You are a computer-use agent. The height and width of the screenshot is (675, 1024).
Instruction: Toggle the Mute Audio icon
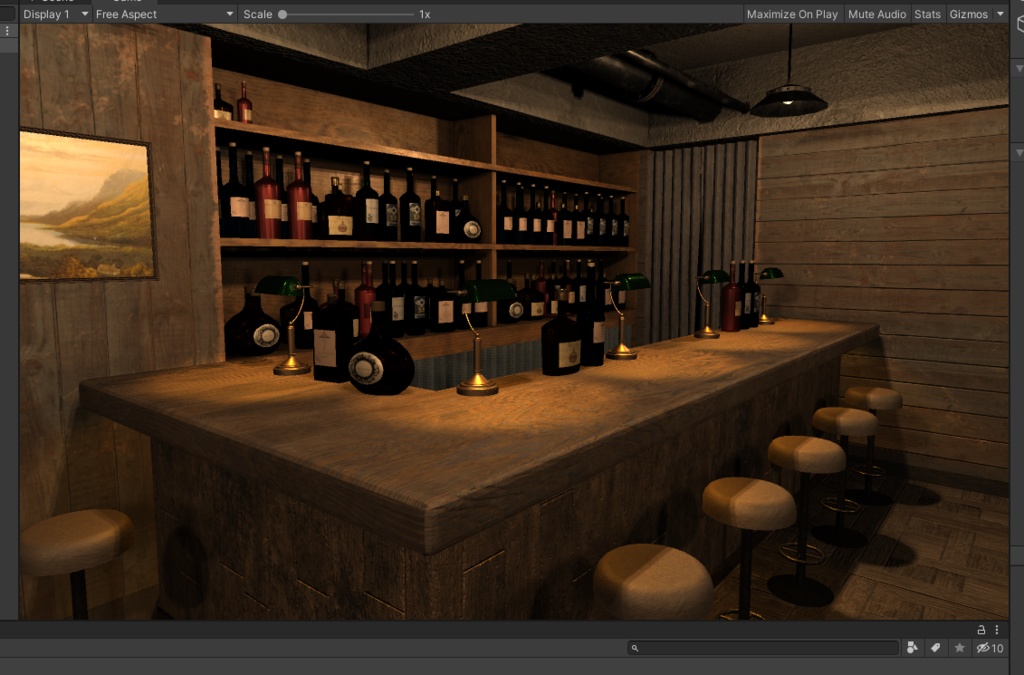click(877, 14)
